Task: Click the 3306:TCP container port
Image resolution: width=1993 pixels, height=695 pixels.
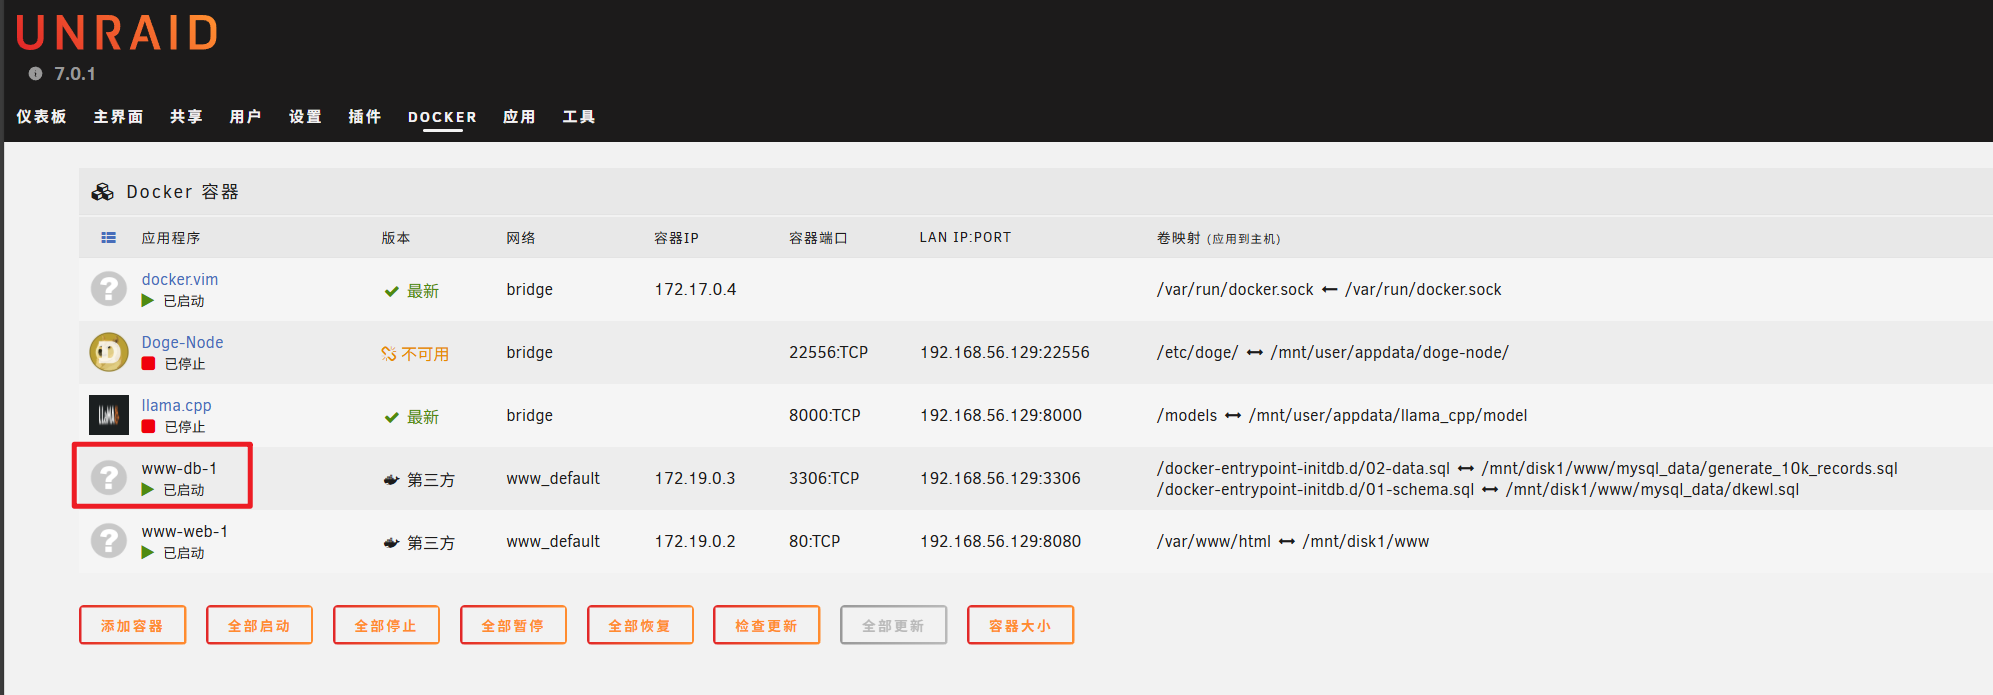Action: click(x=824, y=479)
